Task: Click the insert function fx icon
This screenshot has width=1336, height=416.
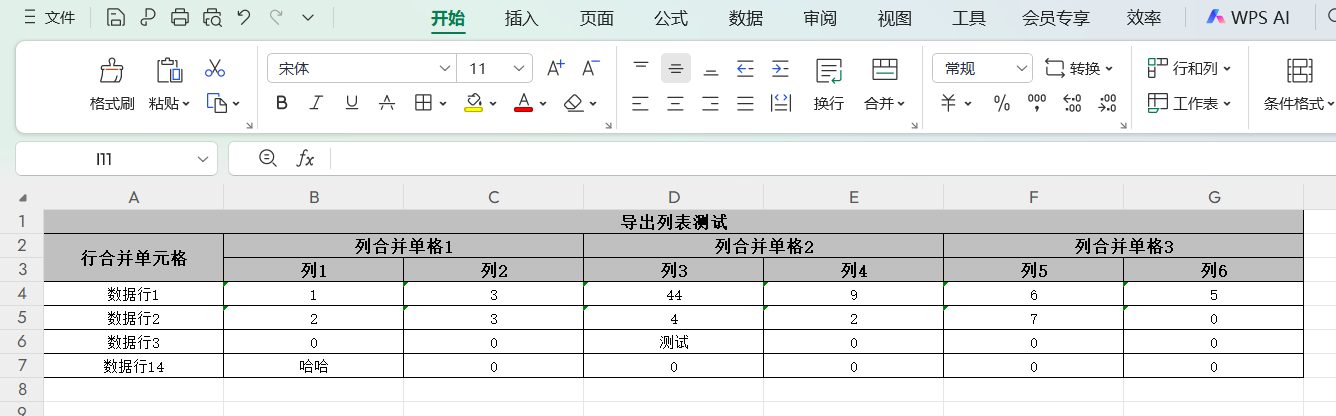Action: pos(305,158)
